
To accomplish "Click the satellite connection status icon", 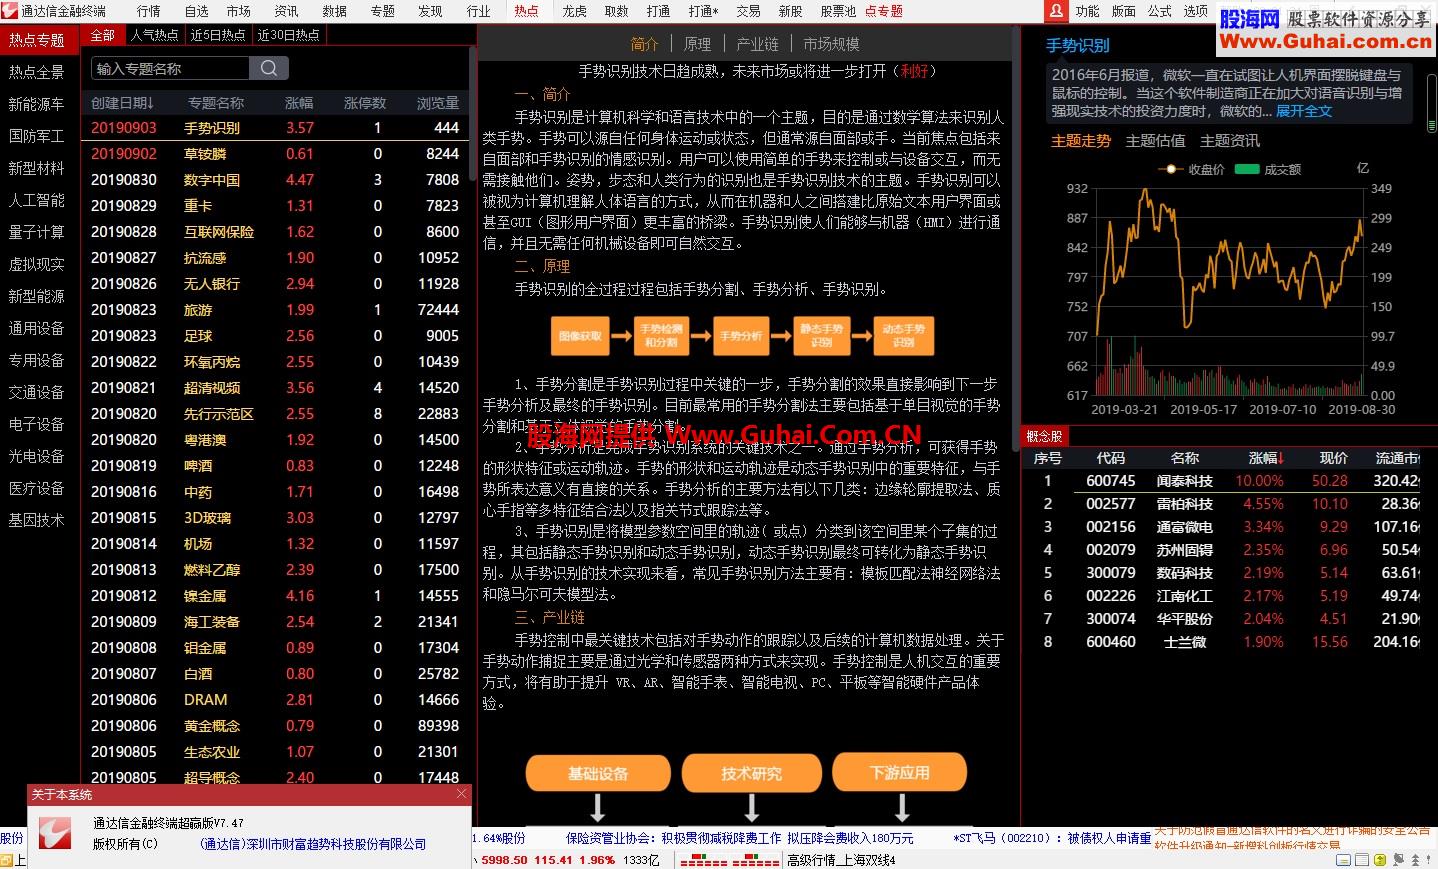I will pyautogui.click(x=1399, y=860).
